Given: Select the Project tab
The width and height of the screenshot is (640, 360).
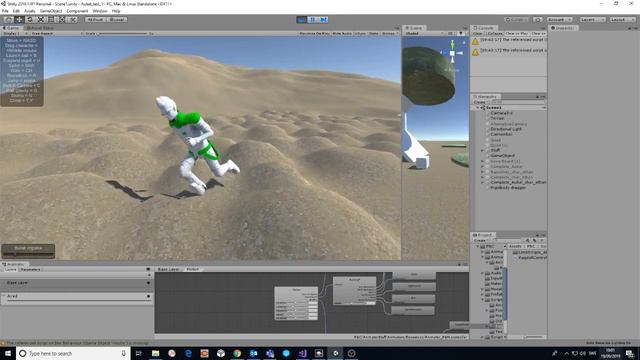Looking at the screenshot, I should click(x=483, y=235).
